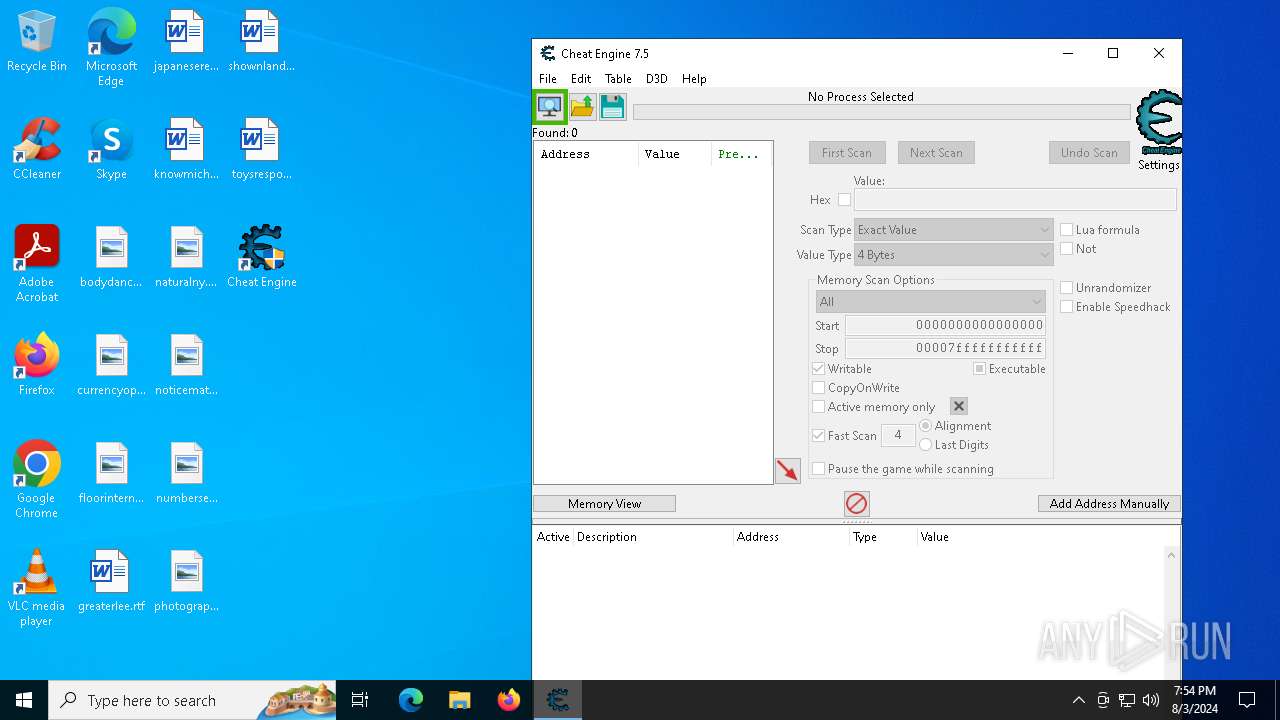This screenshot has width=1280, height=720.
Task: Select the Cheat Engine desktop shortcut
Action: pyautogui.click(x=261, y=257)
